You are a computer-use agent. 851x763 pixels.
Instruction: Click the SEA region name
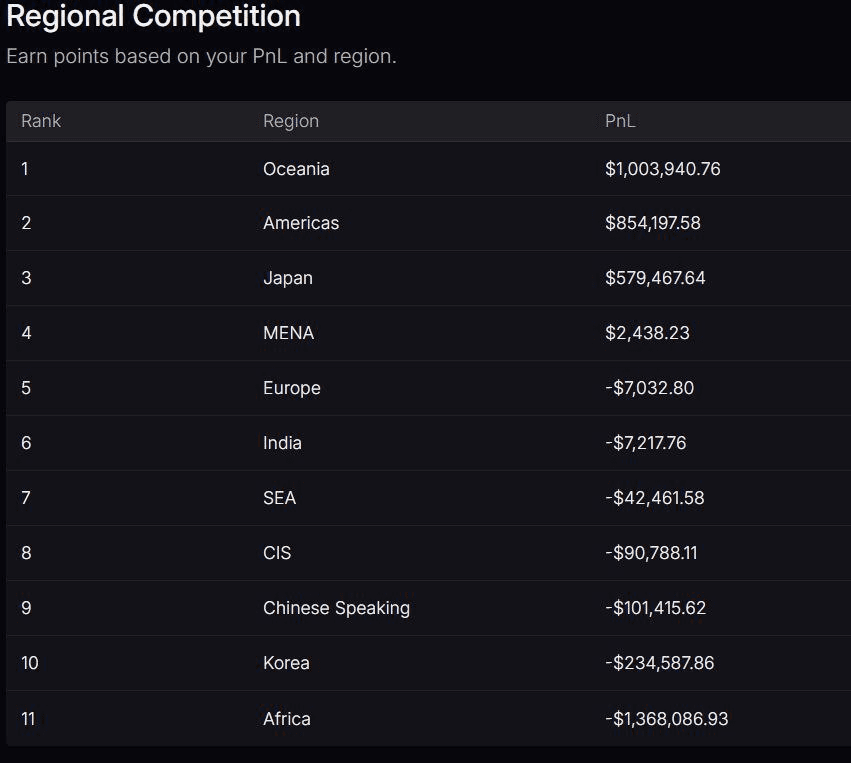(x=279, y=498)
